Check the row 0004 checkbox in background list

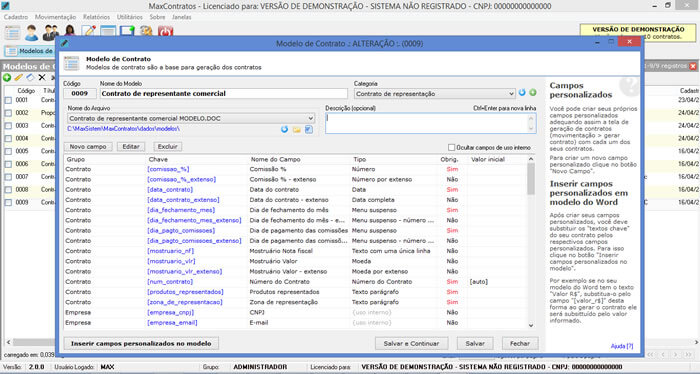tap(8, 139)
